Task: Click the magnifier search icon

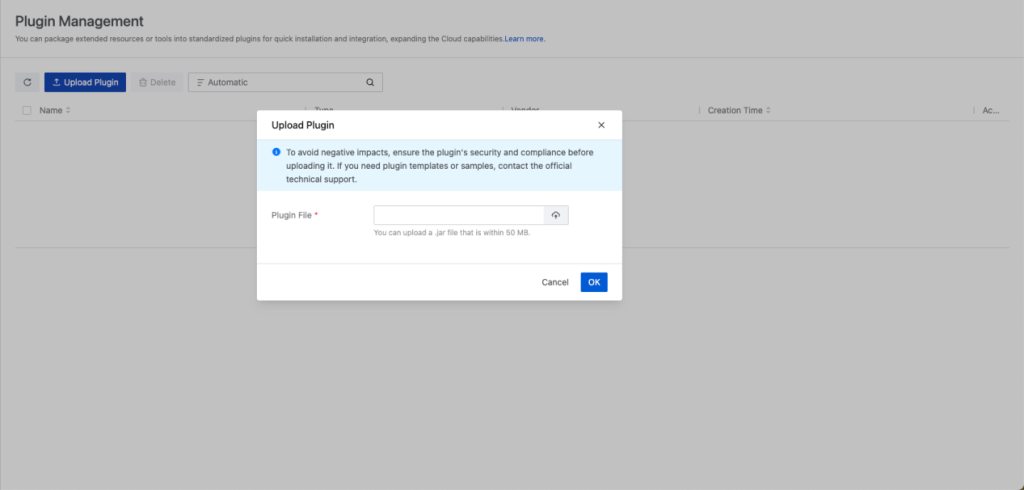Action: point(370,82)
